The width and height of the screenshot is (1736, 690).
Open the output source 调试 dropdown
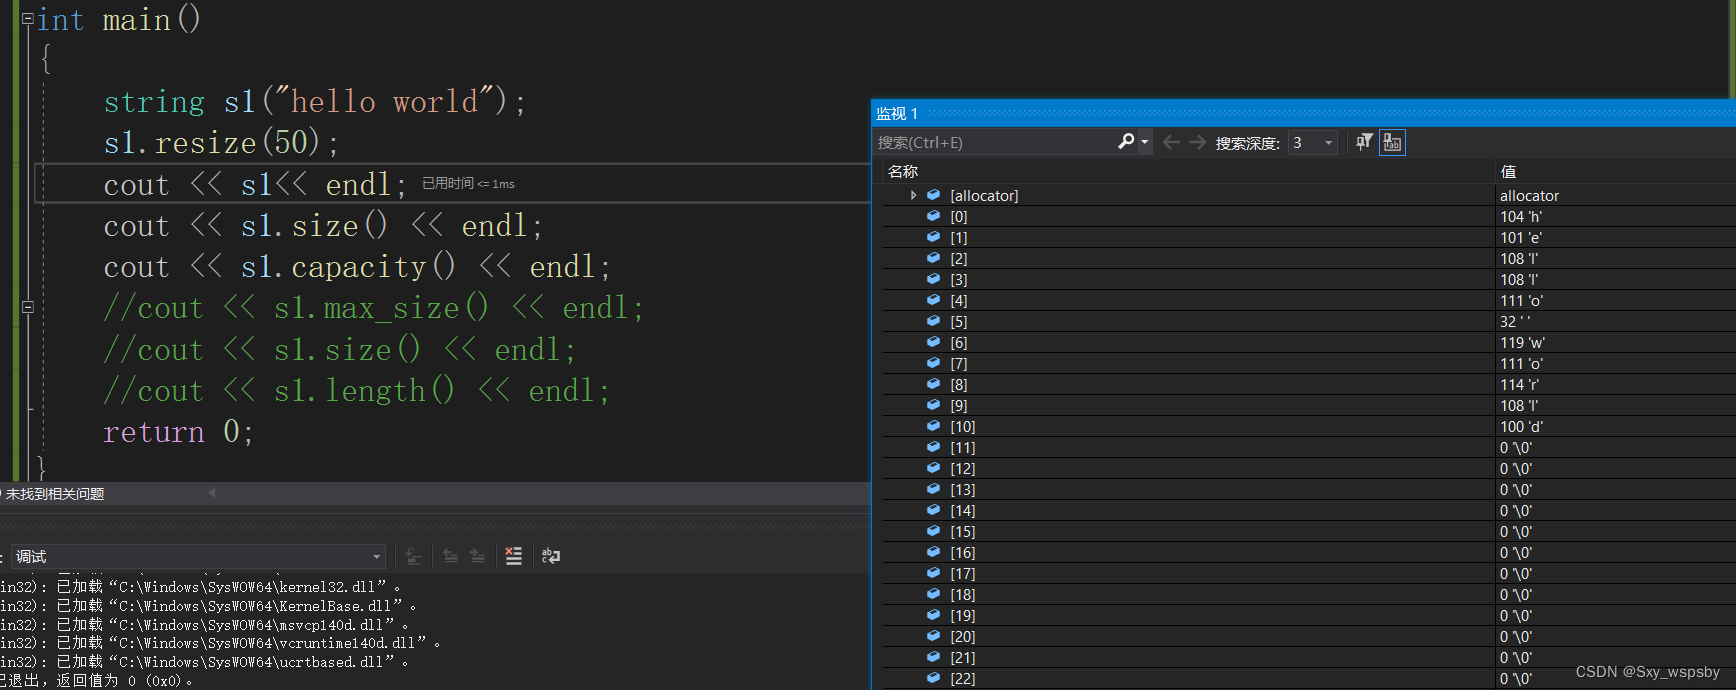[x=376, y=557]
